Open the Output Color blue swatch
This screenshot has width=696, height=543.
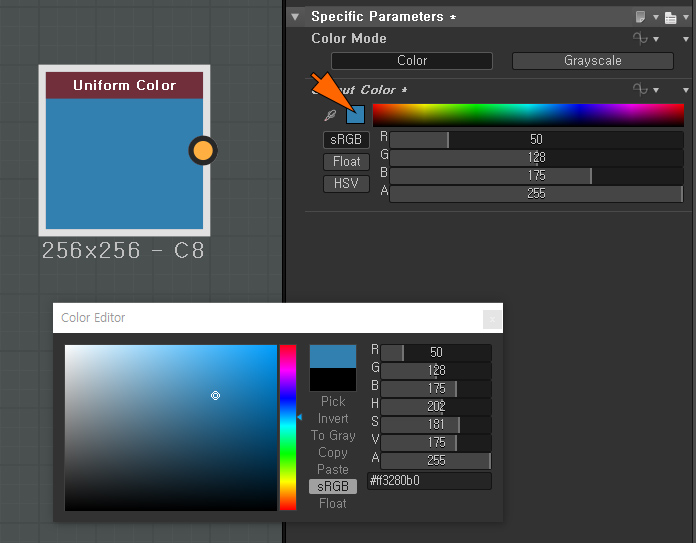coord(355,115)
